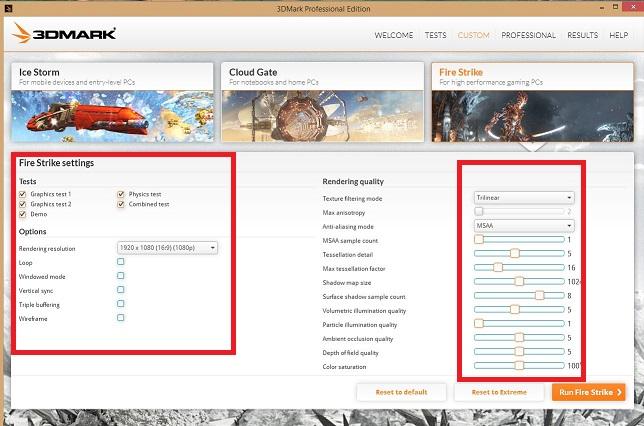Select the Cloud Gate benchmark thumbnail
644x426 pixels.
[322, 102]
